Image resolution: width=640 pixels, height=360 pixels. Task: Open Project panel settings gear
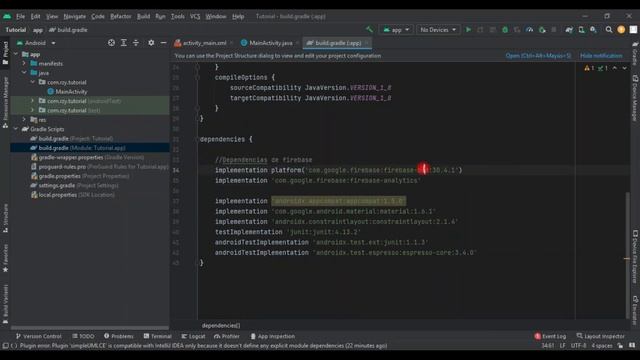151,43
